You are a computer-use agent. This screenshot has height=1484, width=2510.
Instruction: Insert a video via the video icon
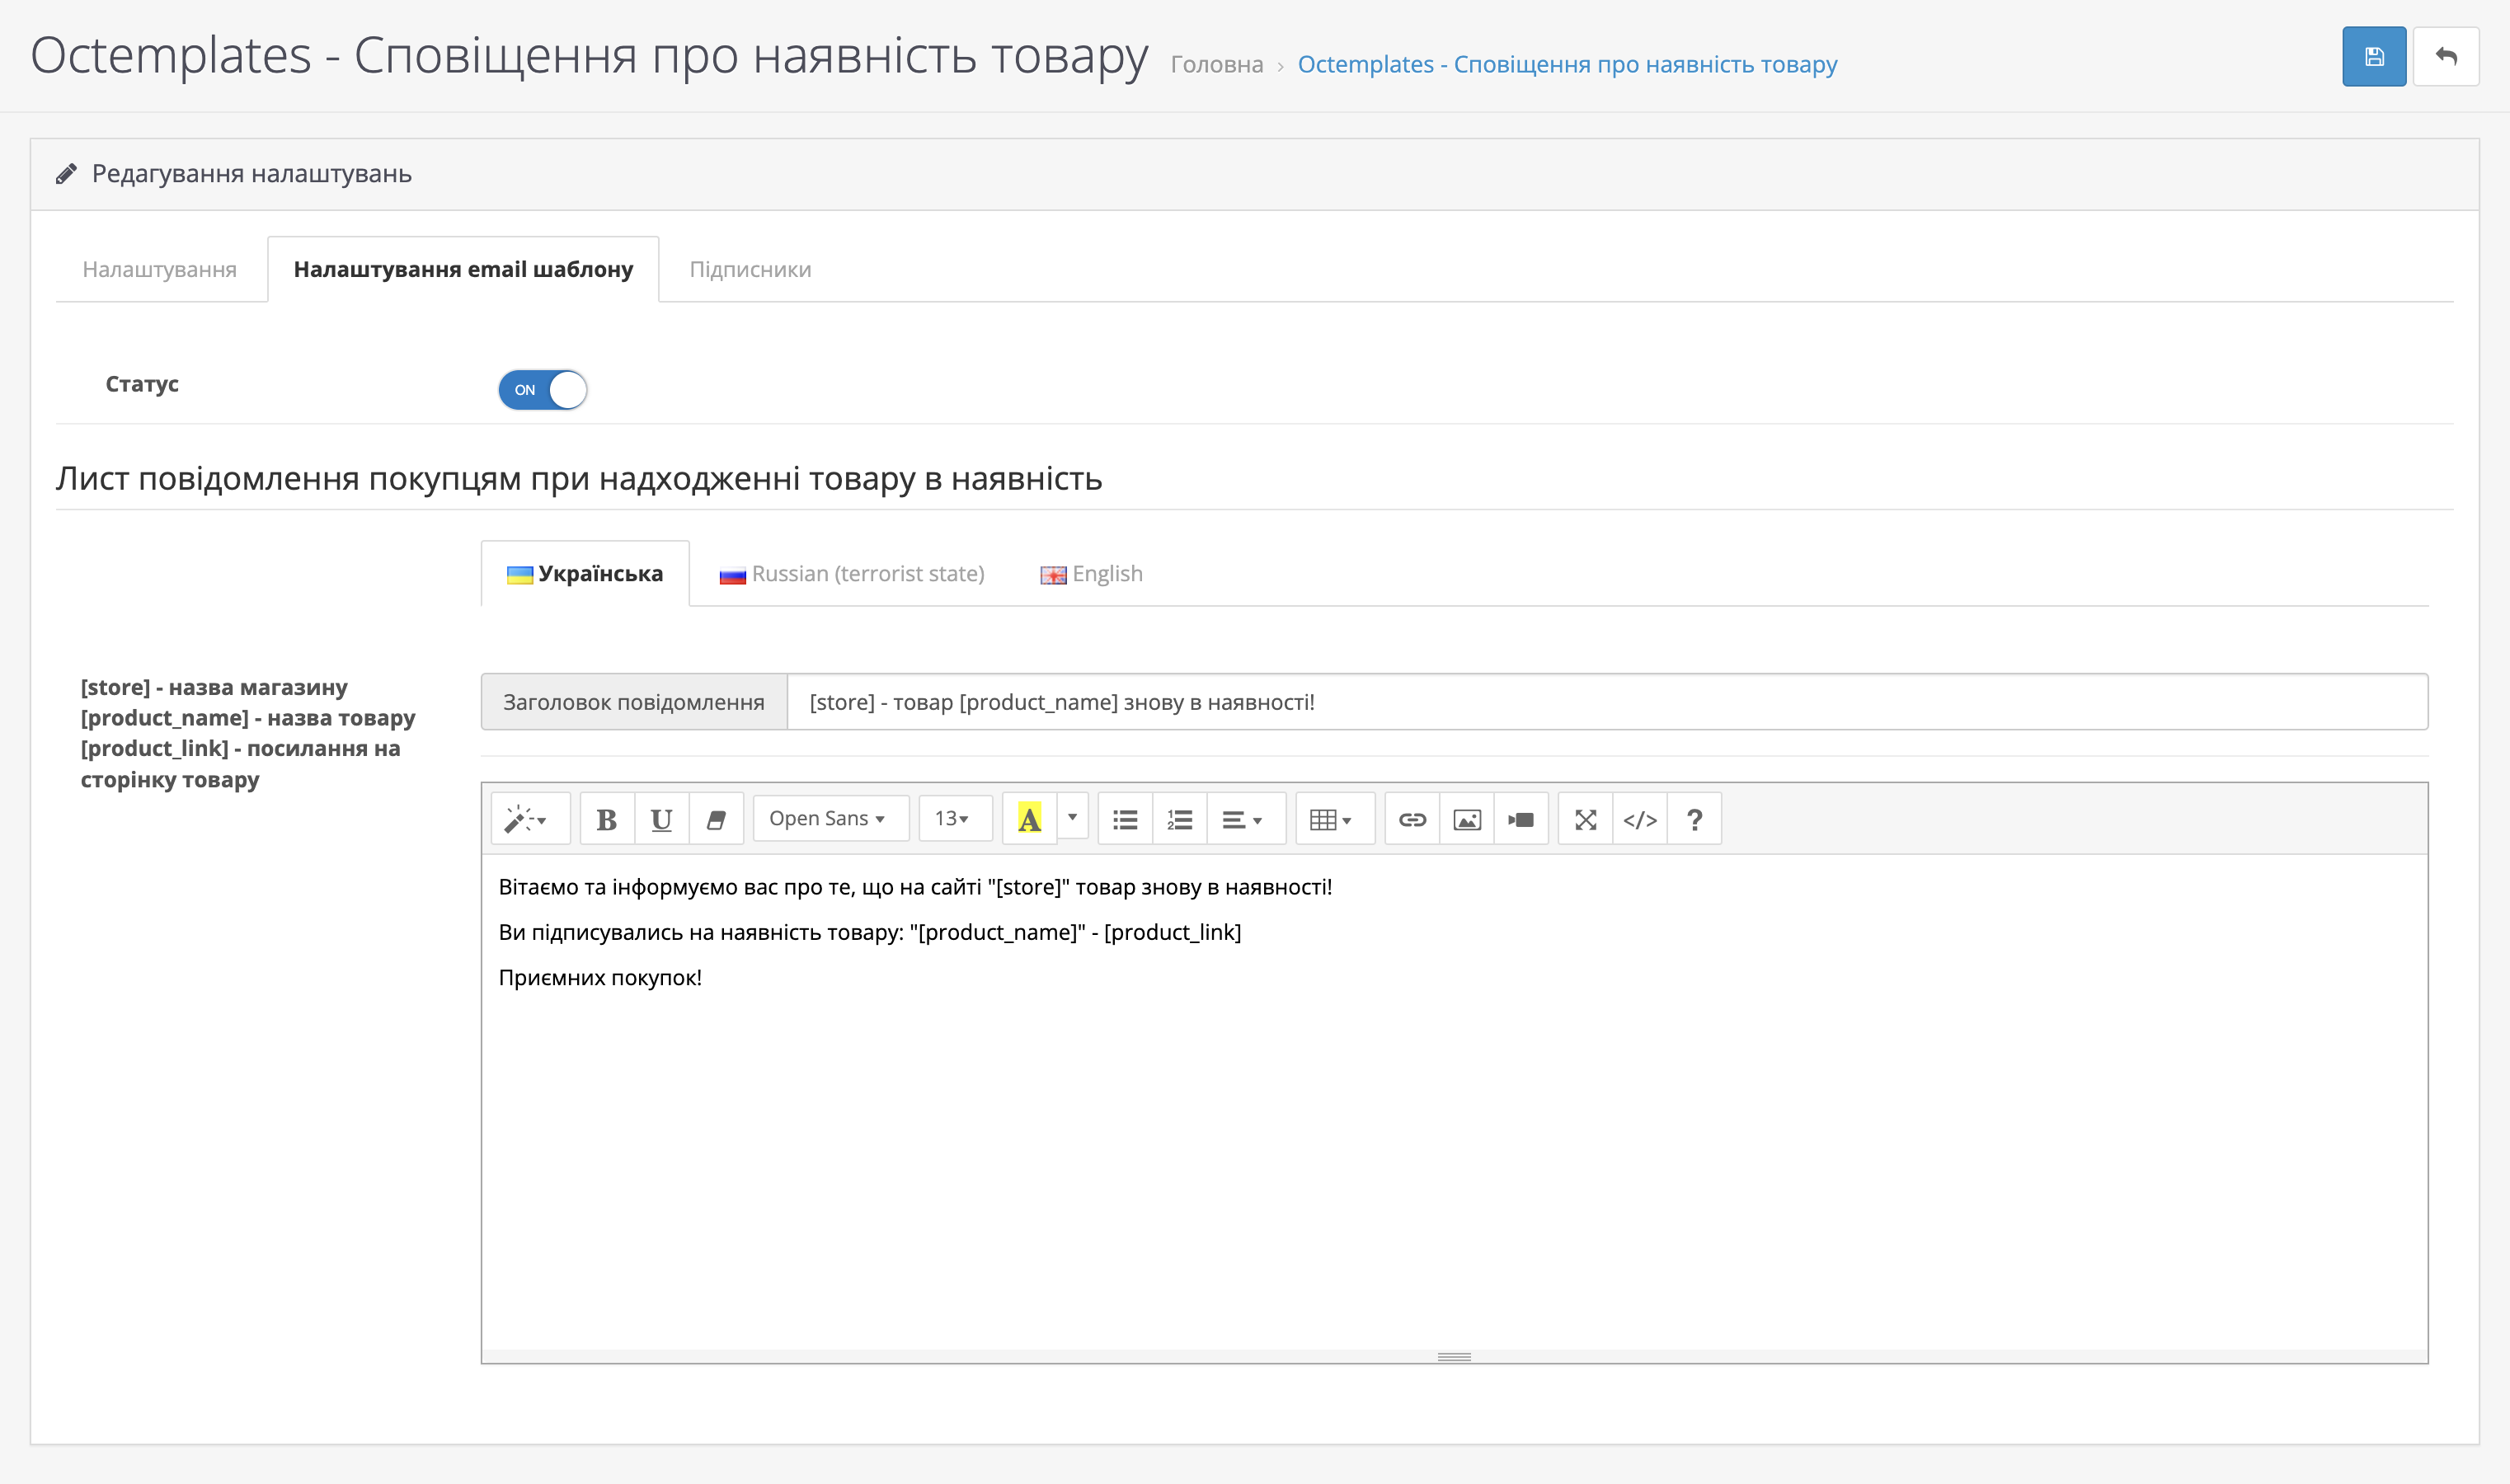click(1520, 819)
